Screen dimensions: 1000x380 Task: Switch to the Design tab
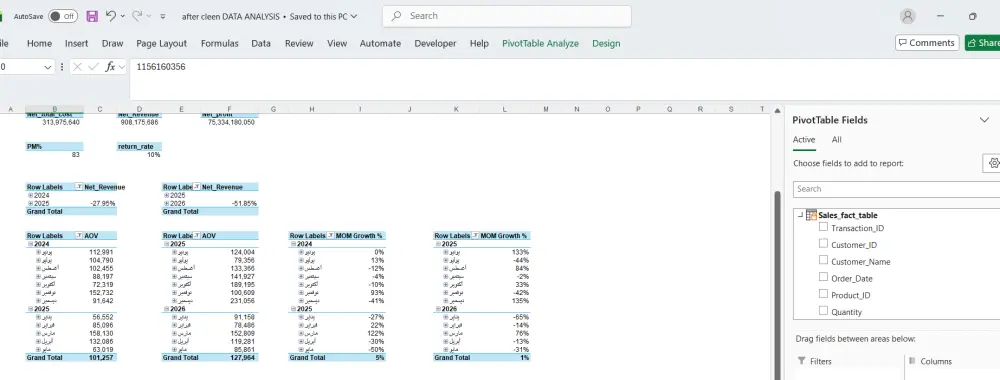click(x=606, y=43)
